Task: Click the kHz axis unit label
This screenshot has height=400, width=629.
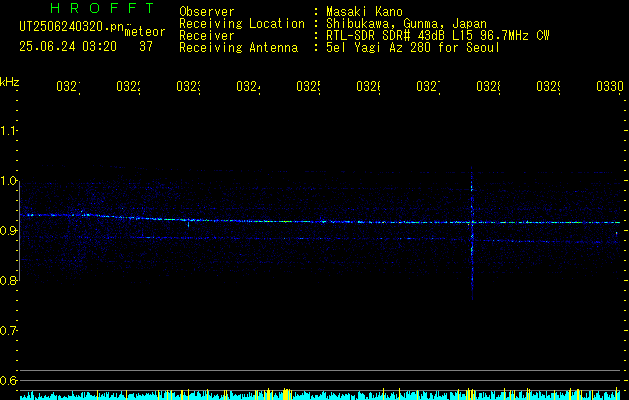Action: (10, 82)
